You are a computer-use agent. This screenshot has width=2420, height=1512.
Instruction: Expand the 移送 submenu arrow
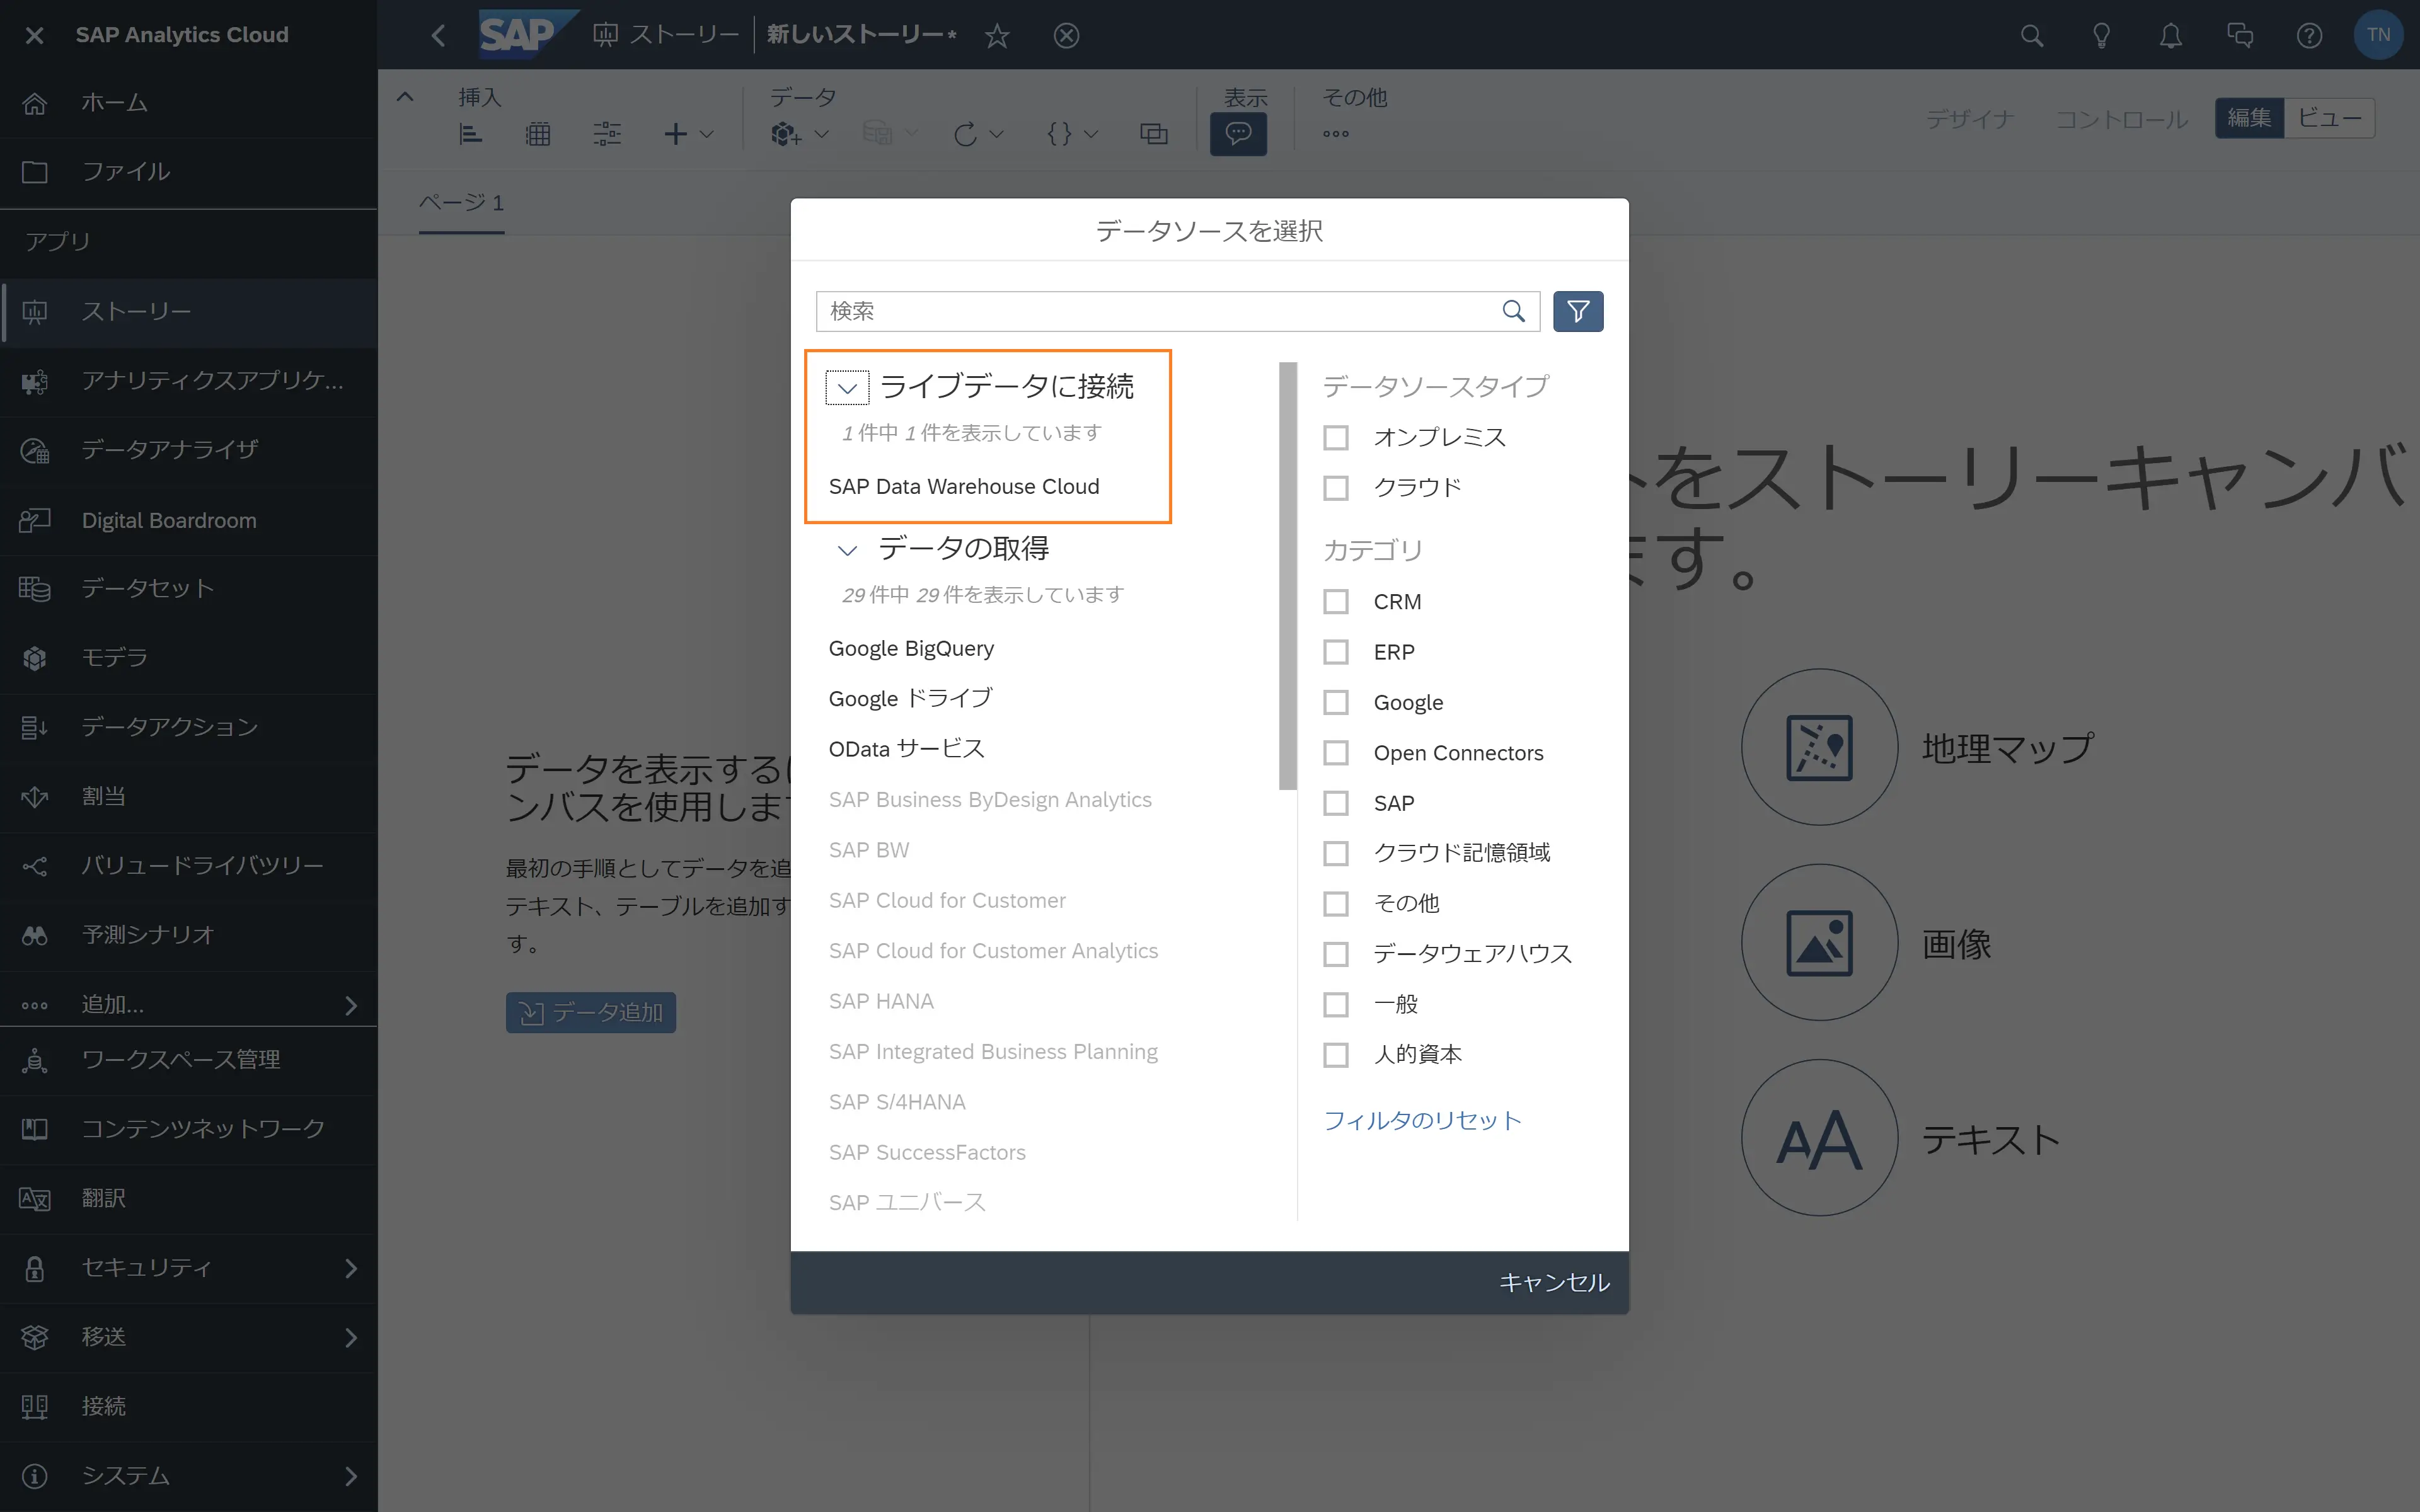click(350, 1337)
